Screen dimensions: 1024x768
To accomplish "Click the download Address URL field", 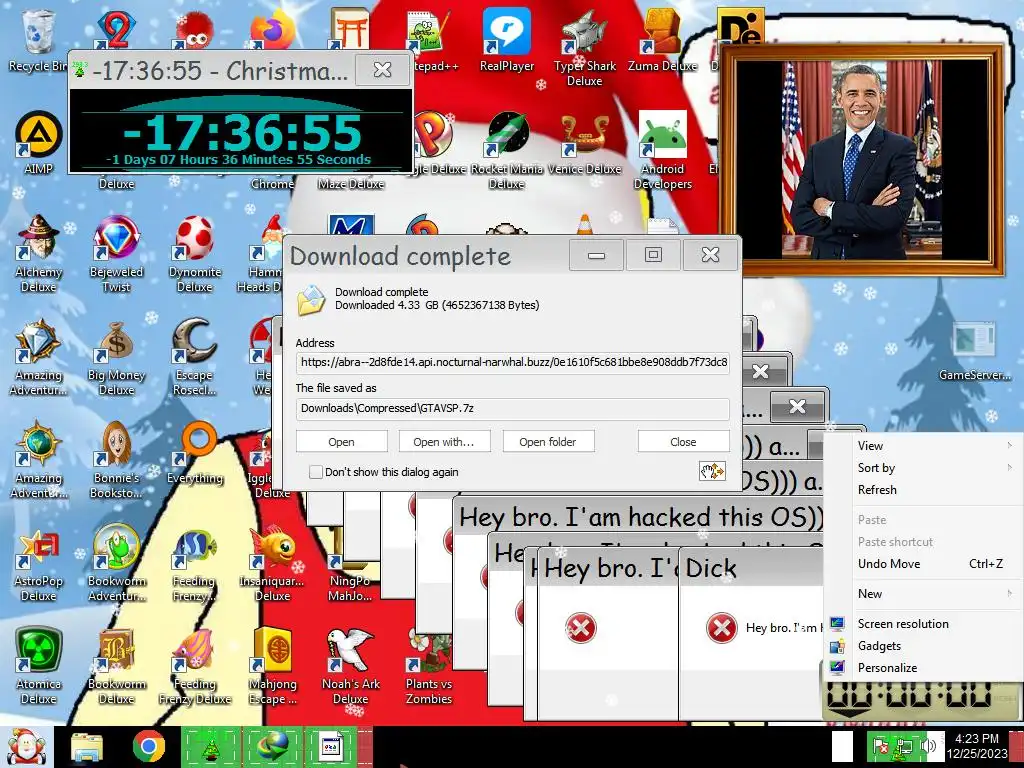I will 512,362.
